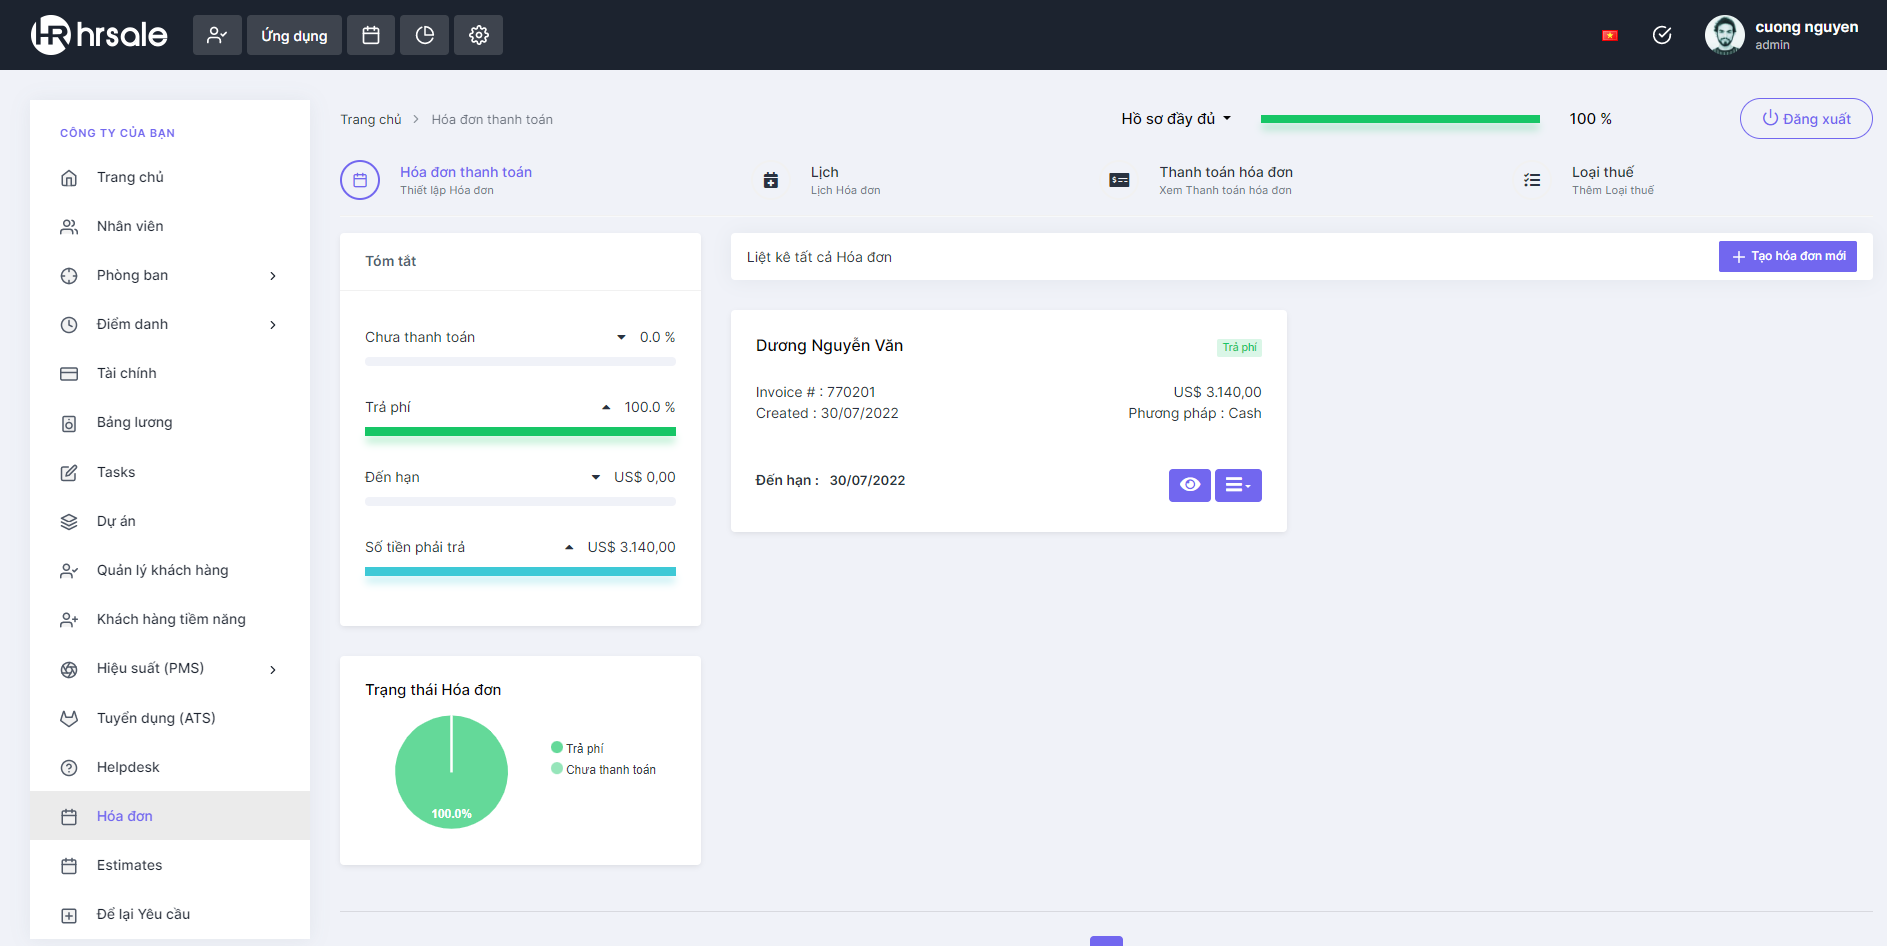The image size is (1887, 946).
Task: Open the pie chart reports icon
Action: [x=425, y=35]
